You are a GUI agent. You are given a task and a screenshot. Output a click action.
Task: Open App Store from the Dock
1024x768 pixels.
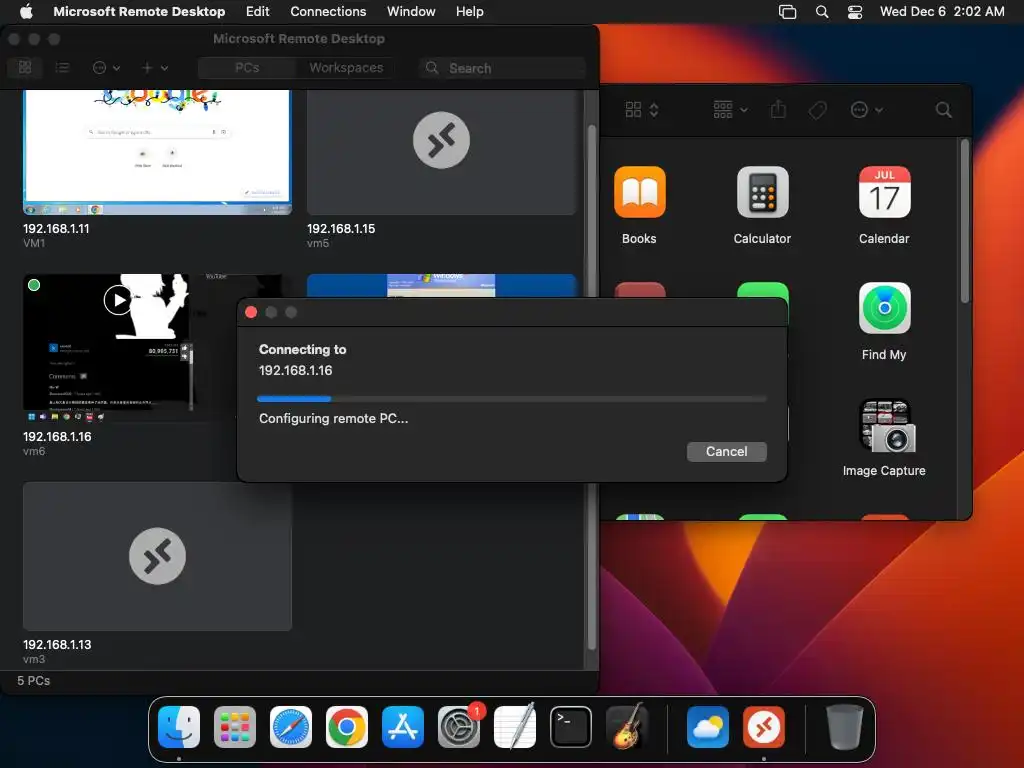(x=403, y=727)
